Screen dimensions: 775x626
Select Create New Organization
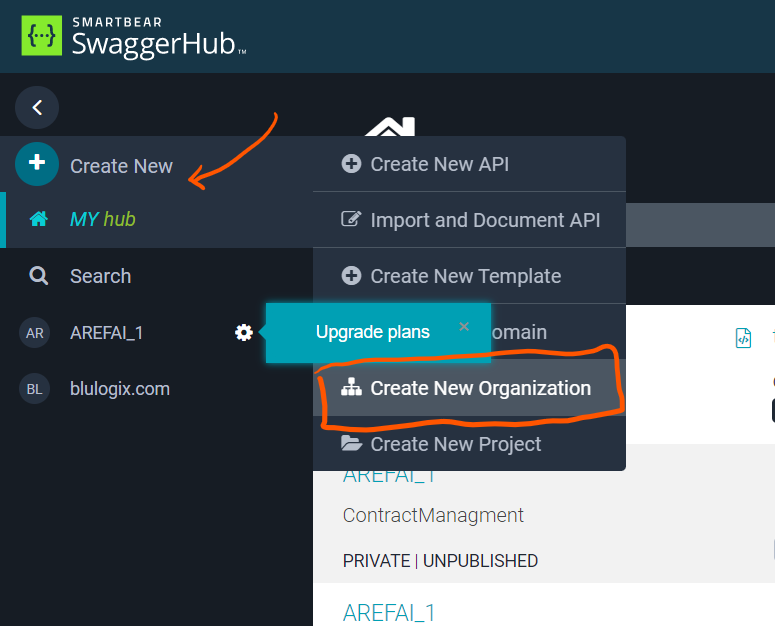click(480, 388)
